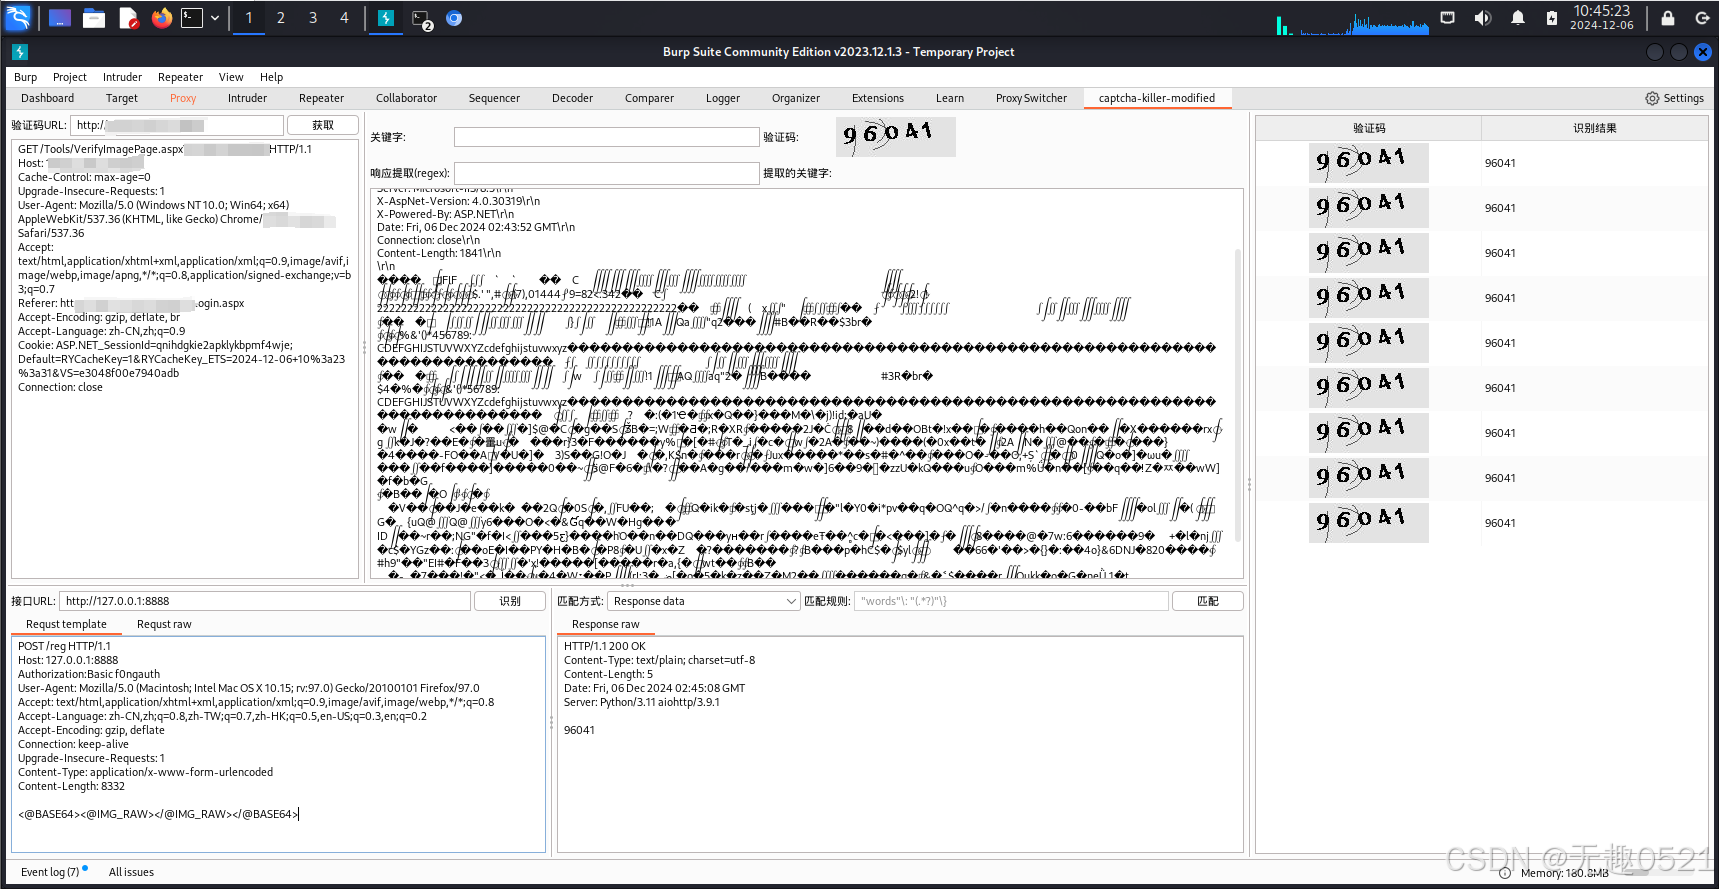Switch to the Organizer tab
The width and height of the screenshot is (1719, 889).
click(x=796, y=98)
